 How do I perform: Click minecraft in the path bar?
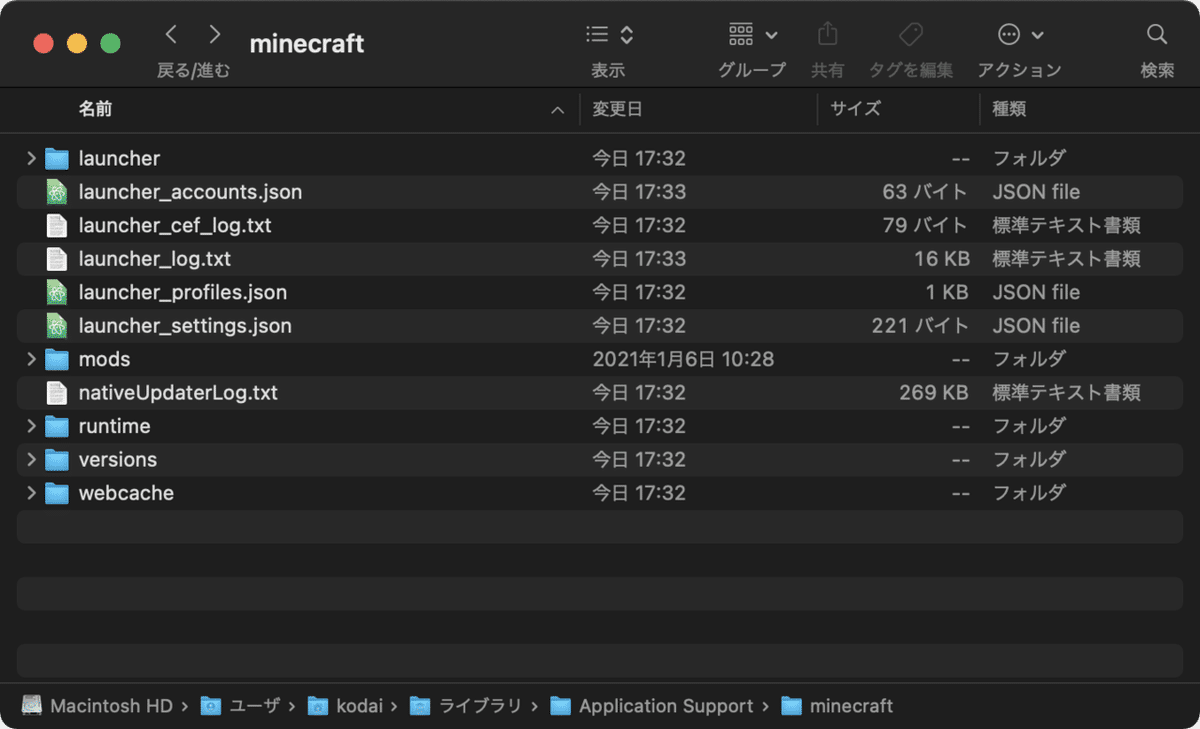point(837,706)
